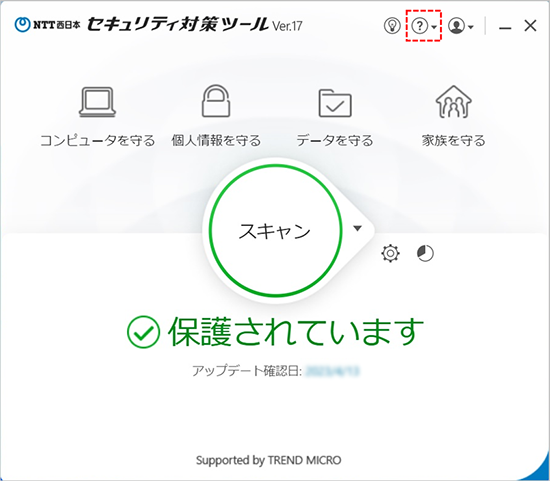Click the lightbulb tips icon

click(392, 26)
